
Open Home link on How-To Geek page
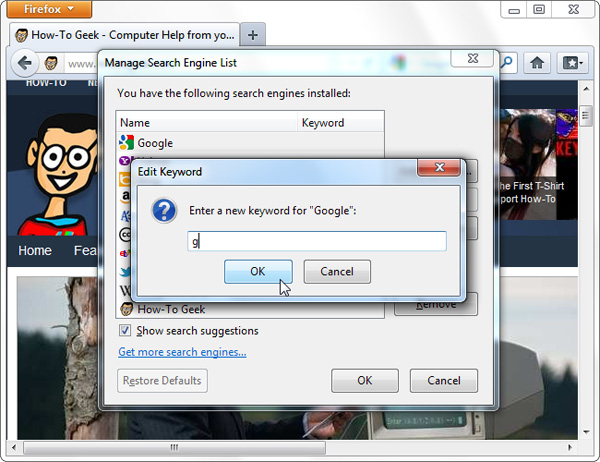(x=35, y=250)
